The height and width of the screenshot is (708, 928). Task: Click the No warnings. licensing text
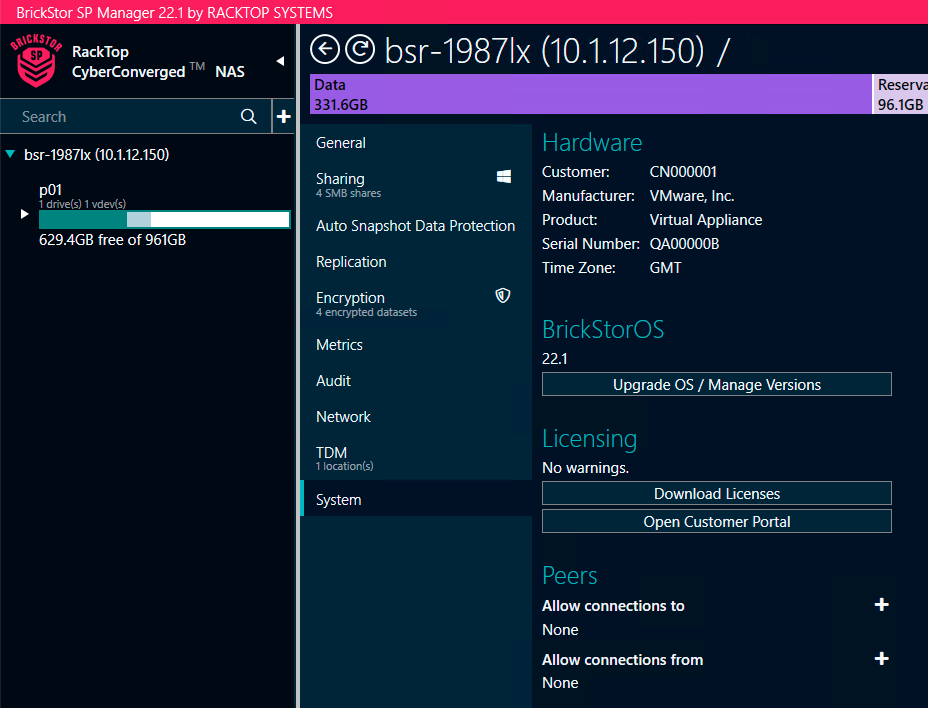coord(585,468)
